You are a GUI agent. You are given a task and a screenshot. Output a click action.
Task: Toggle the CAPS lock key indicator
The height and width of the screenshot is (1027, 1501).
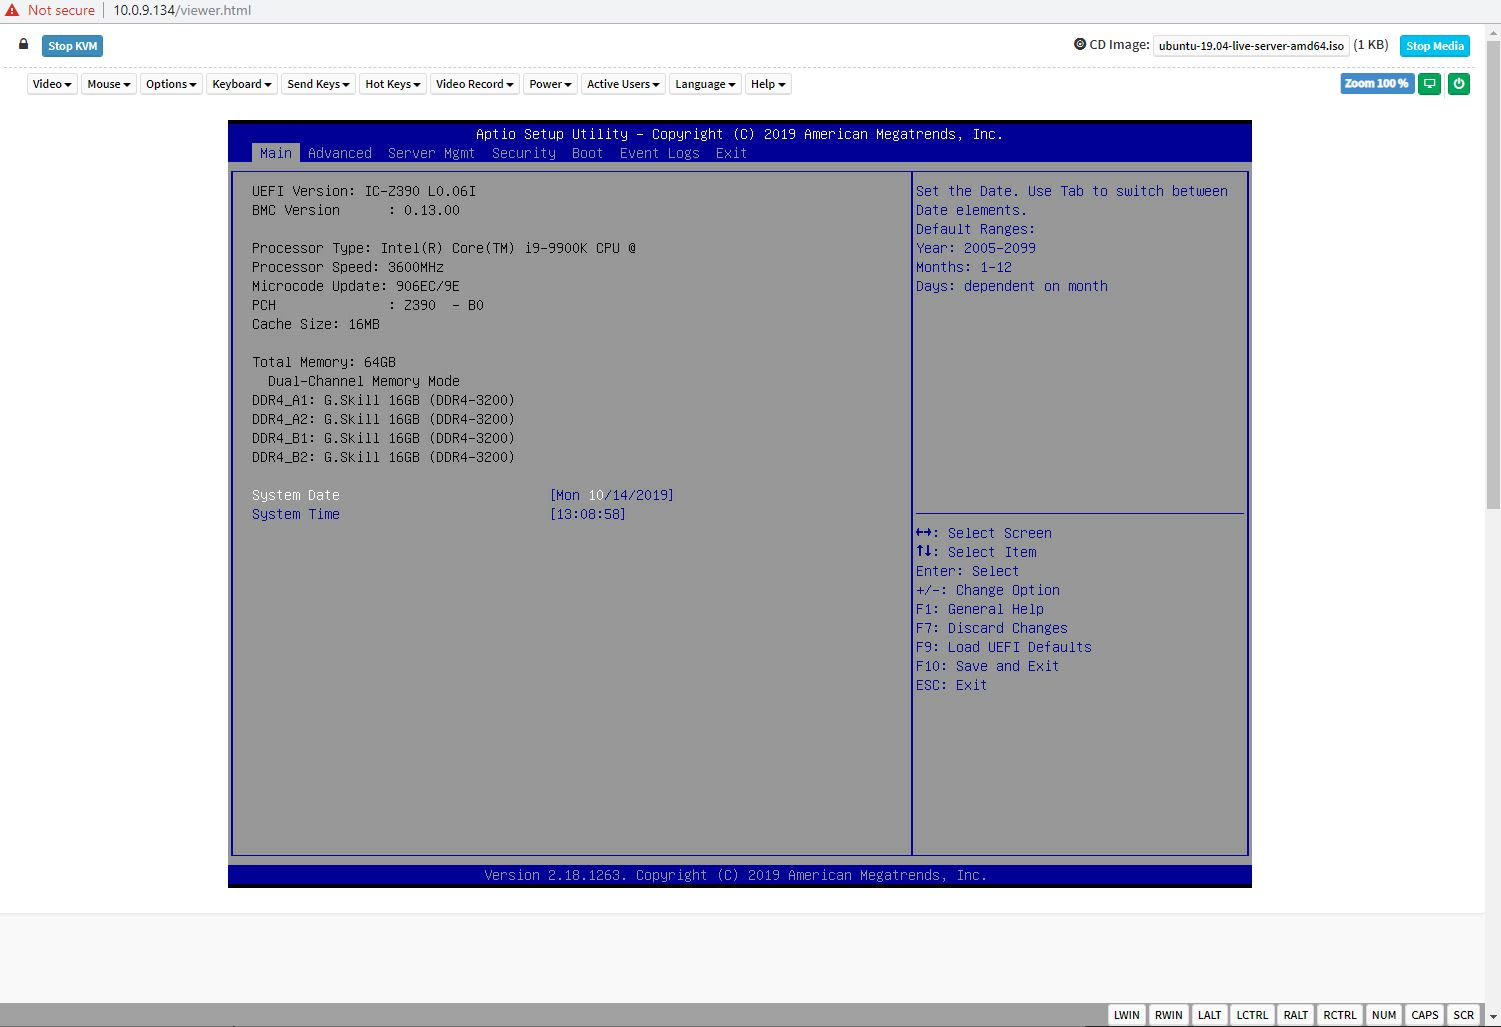(x=1425, y=1015)
